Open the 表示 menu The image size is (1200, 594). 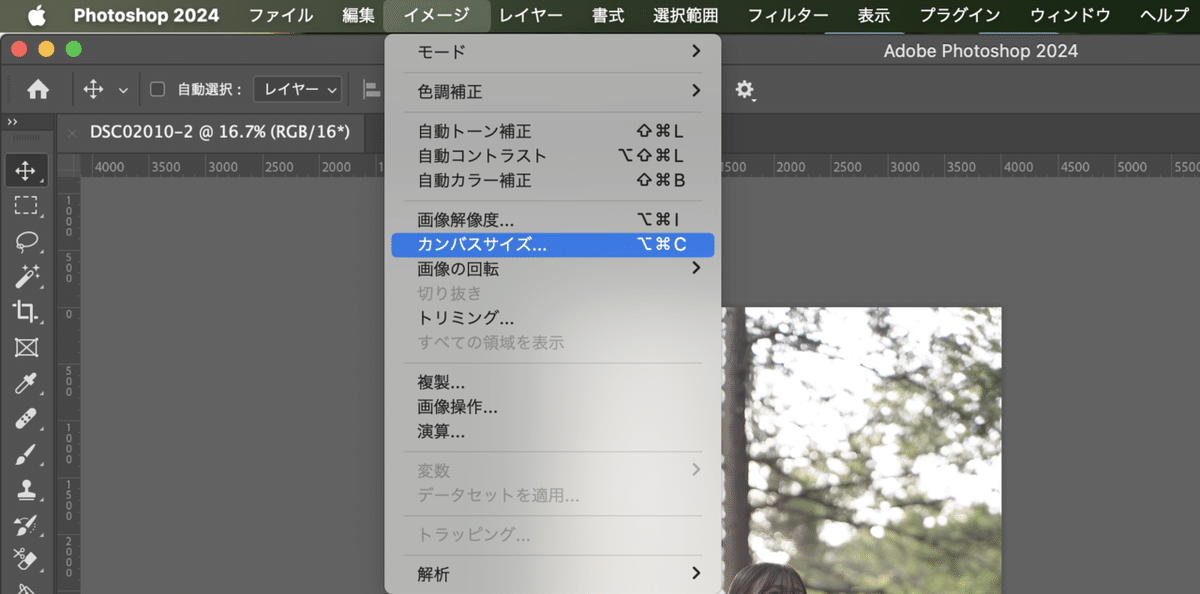tap(874, 15)
